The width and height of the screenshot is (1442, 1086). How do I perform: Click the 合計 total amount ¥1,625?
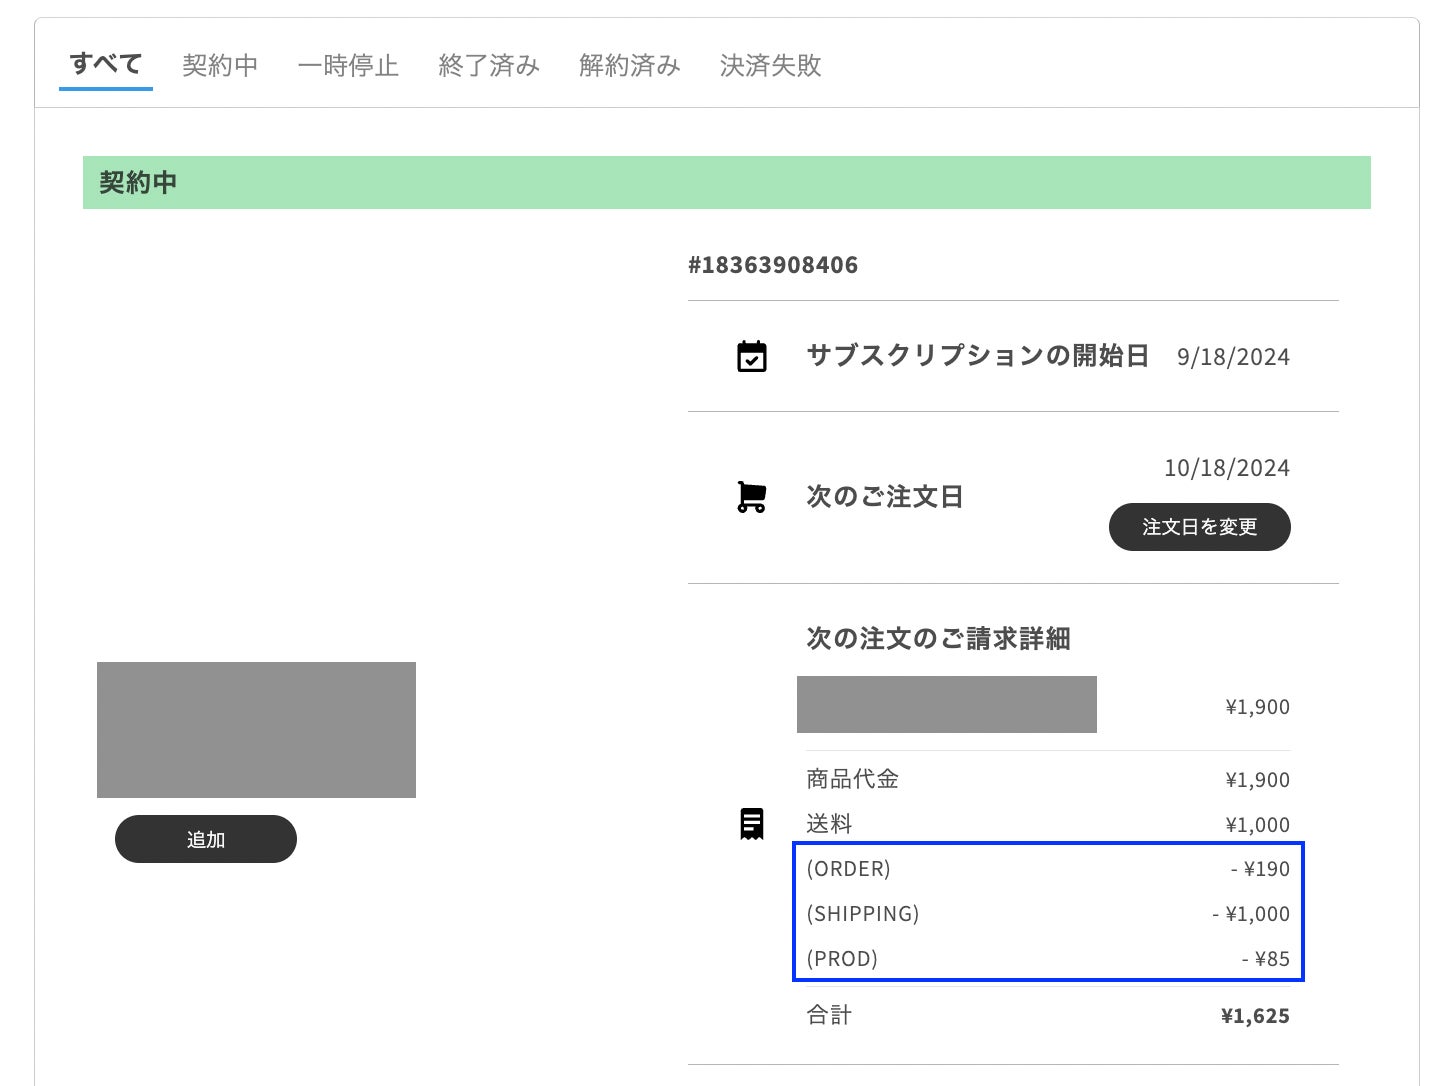tap(1255, 1016)
